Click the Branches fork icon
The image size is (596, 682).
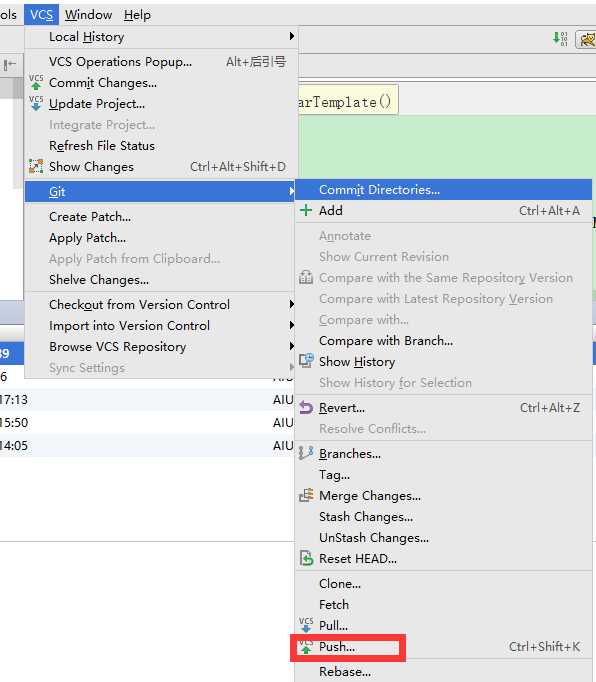point(306,453)
